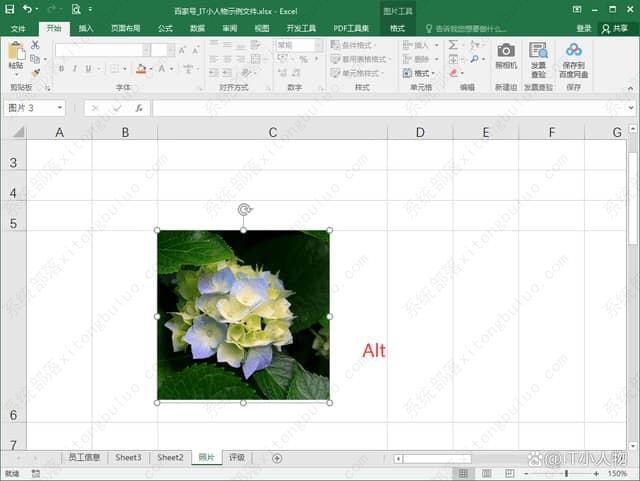Switch to the Sheet3 worksheet tab
The image size is (640, 481).
(x=128, y=458)
